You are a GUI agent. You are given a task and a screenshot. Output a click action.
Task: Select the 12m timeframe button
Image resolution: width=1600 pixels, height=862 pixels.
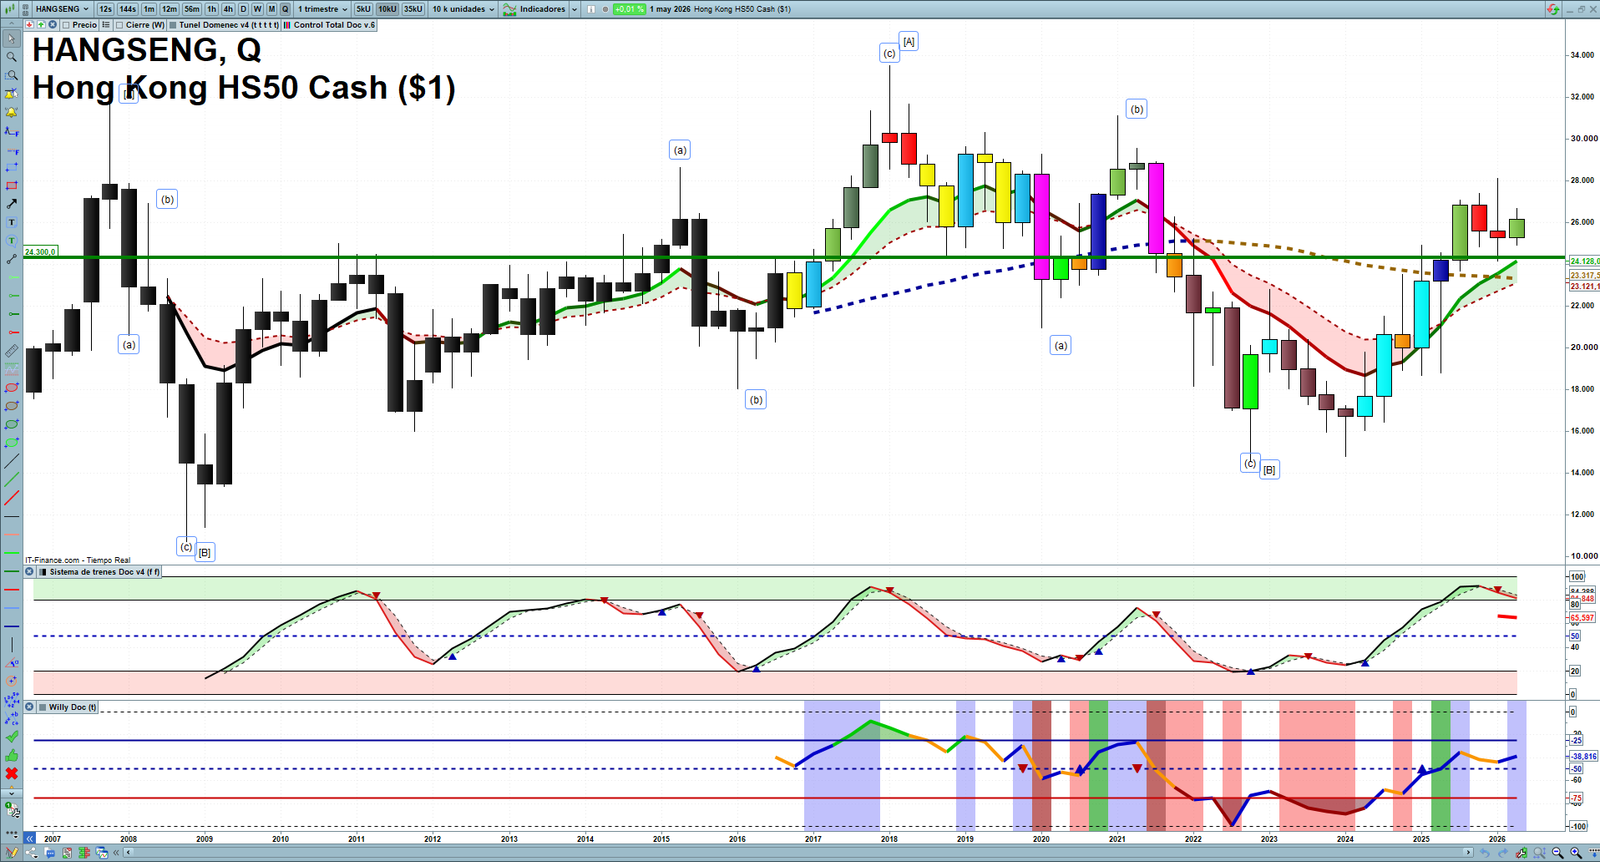pos(169,9)
